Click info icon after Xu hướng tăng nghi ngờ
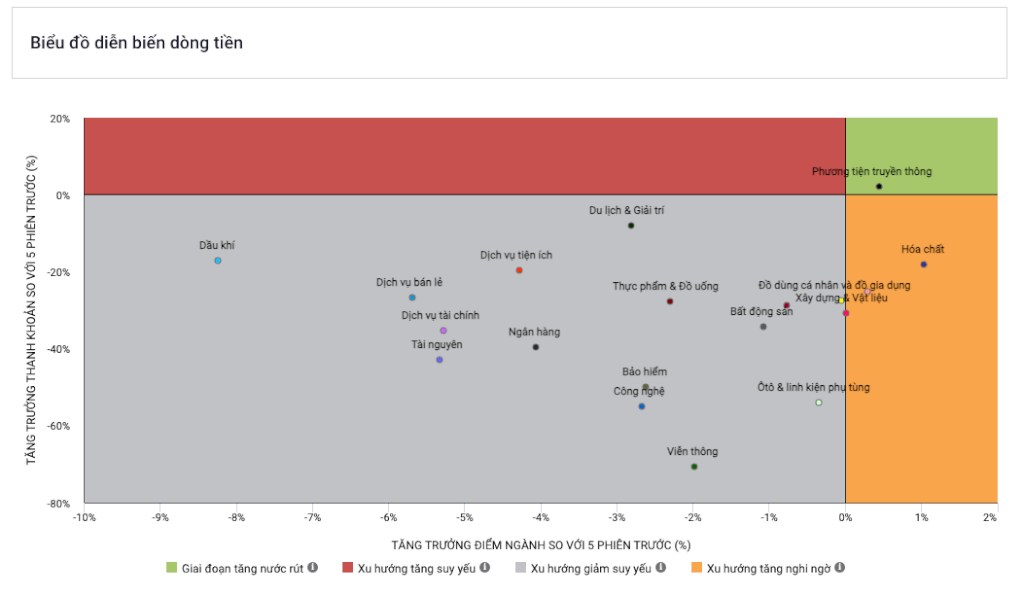This screenshot has width=1024, height=596. [x=840, y=567]
